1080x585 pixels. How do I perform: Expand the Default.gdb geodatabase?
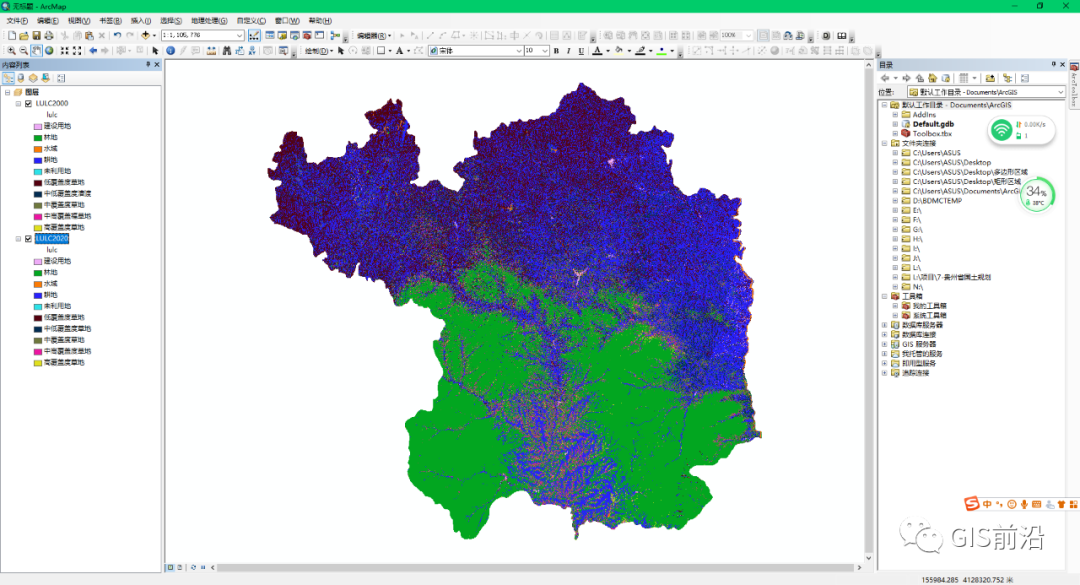(x=895, y=124)
